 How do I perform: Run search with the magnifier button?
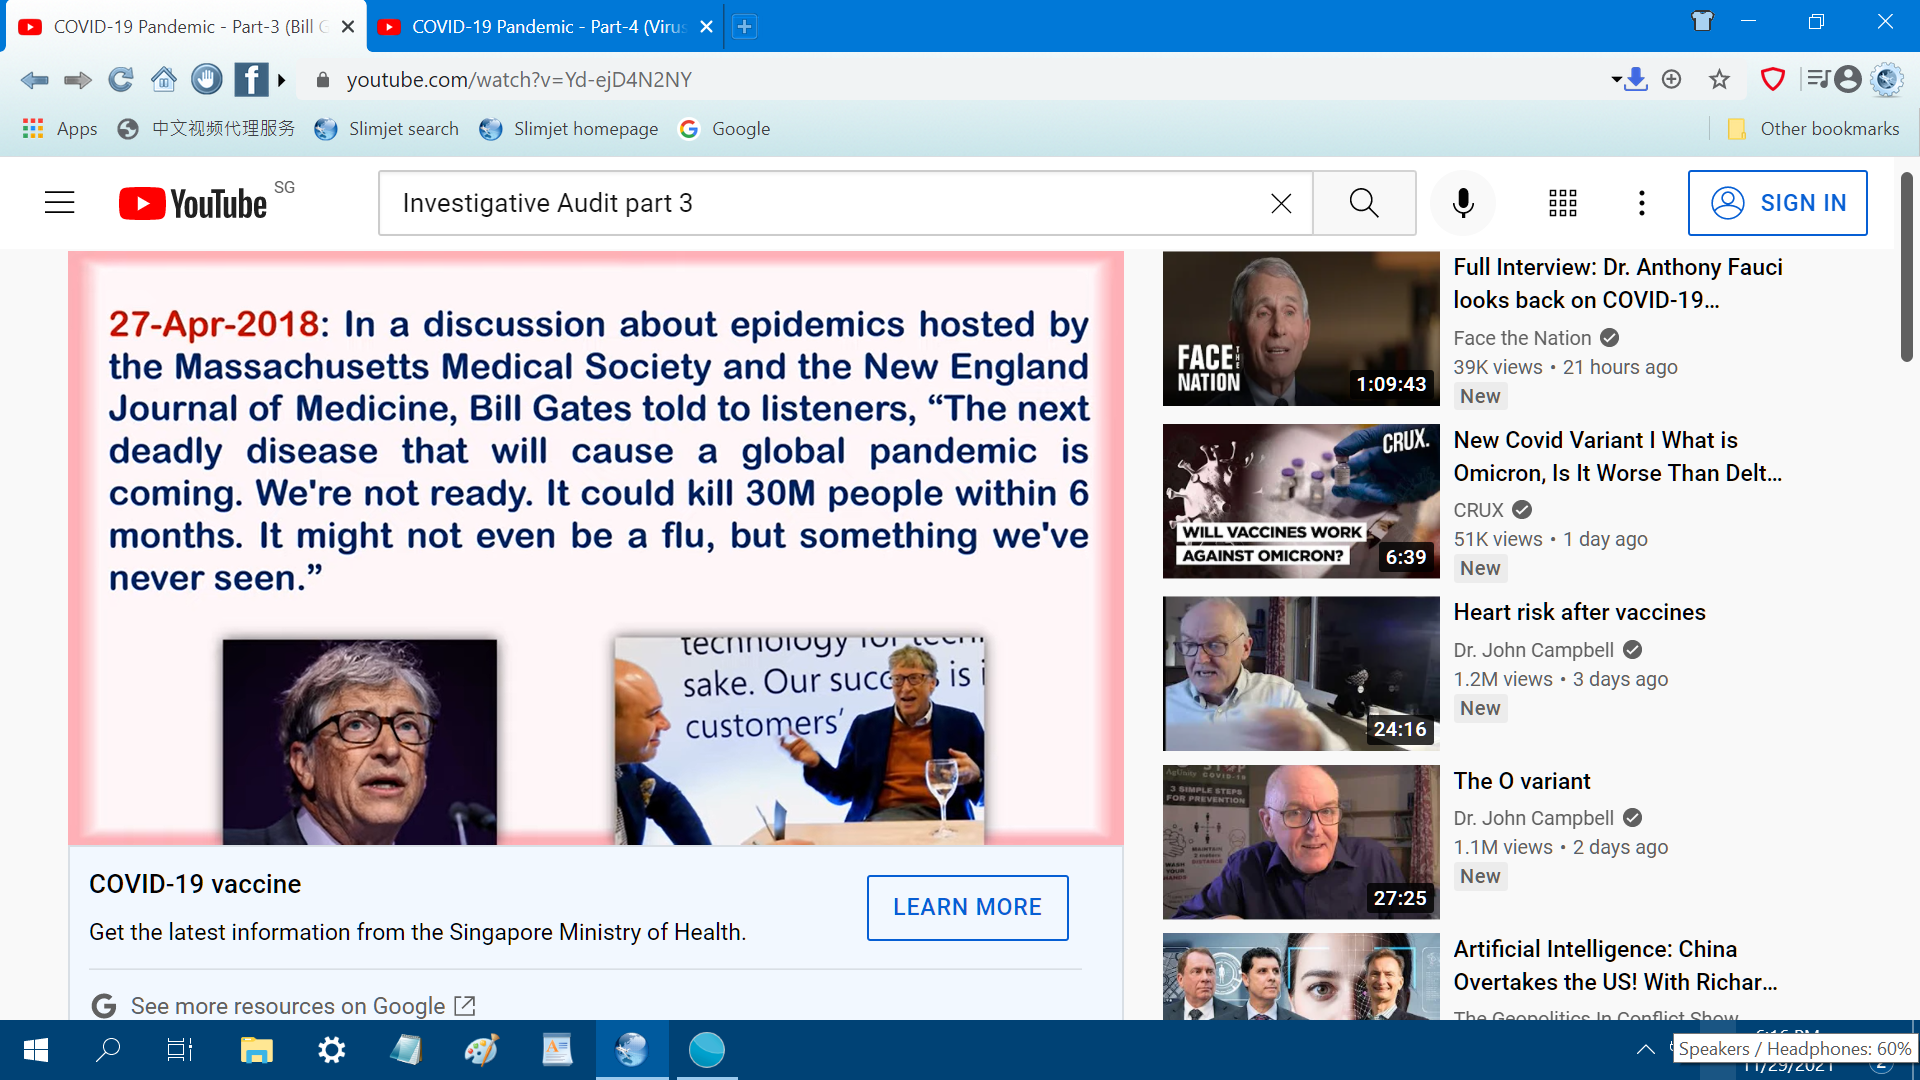coord(1364,203)
